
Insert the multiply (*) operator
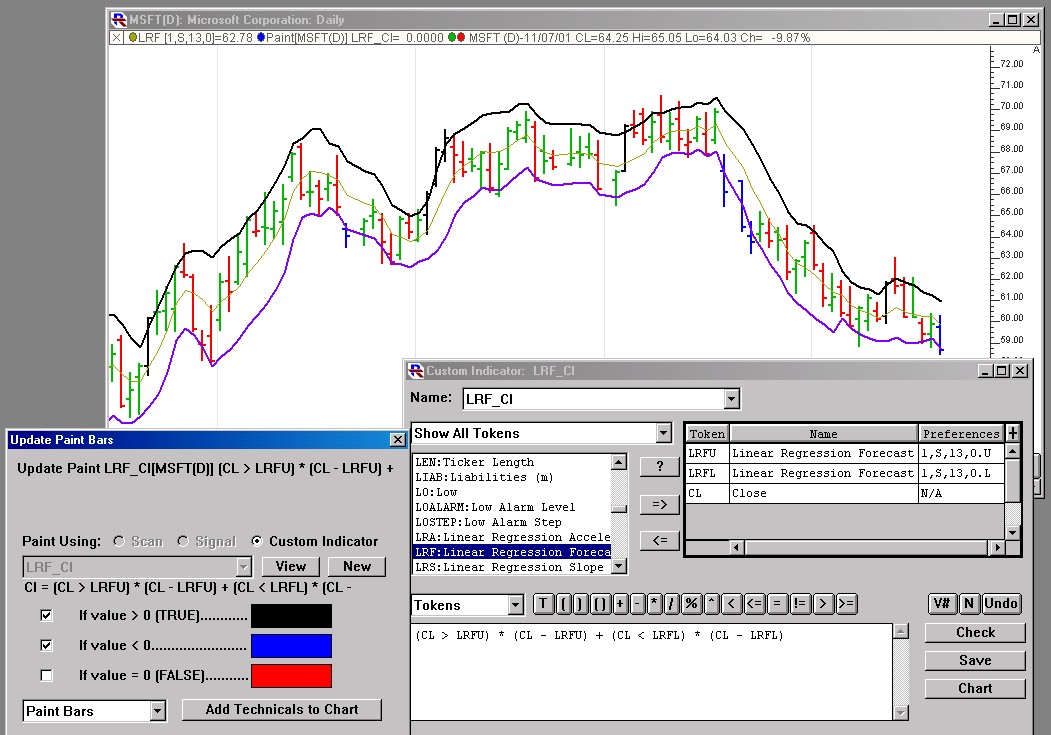[x=655, y=604]
